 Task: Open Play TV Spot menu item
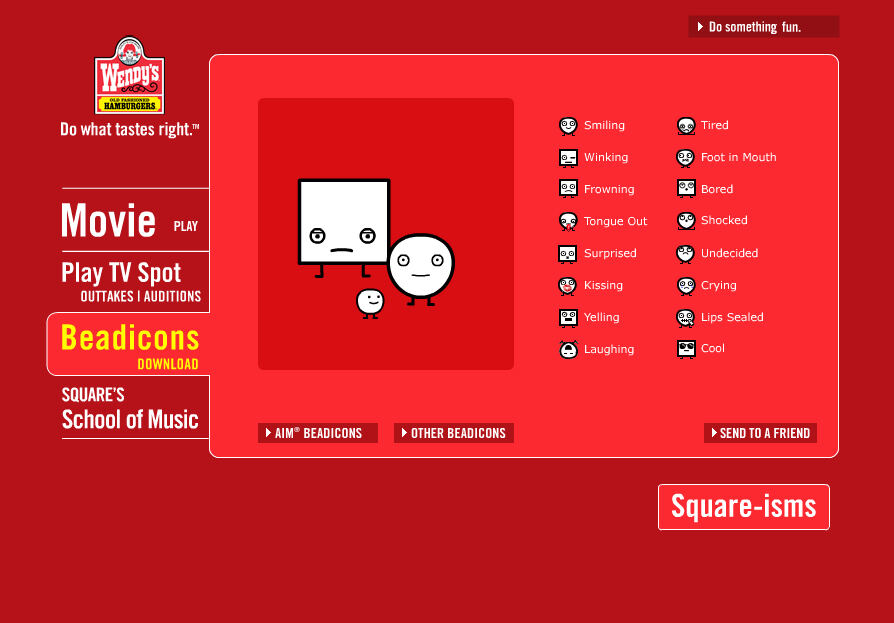(x=121, y=273)
